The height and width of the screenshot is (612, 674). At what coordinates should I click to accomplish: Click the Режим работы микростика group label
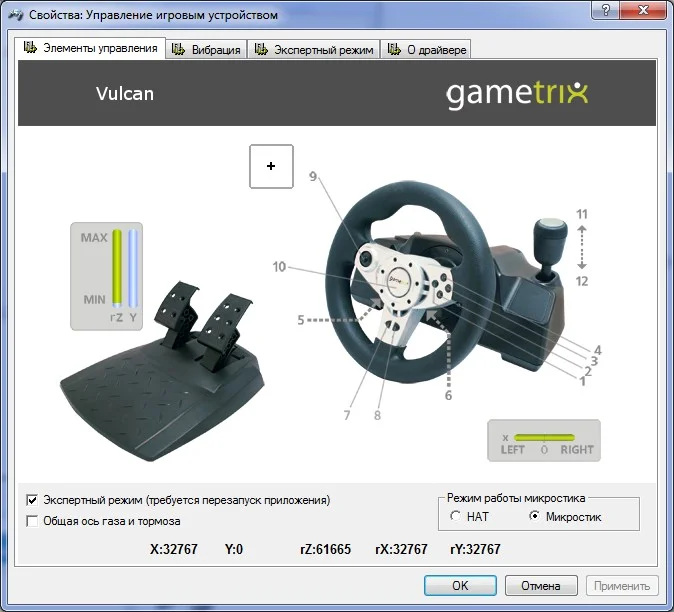[x=516, y=498]
